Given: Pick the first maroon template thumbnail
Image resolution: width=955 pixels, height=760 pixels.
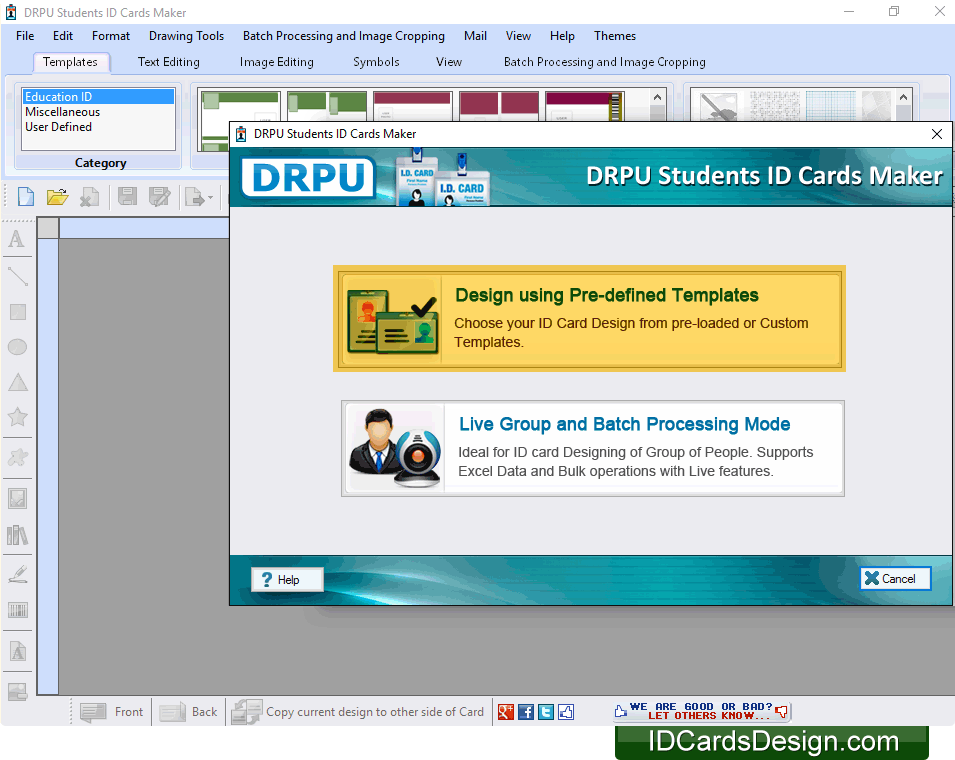Looking at the screenshot, I should click(413, 106).
